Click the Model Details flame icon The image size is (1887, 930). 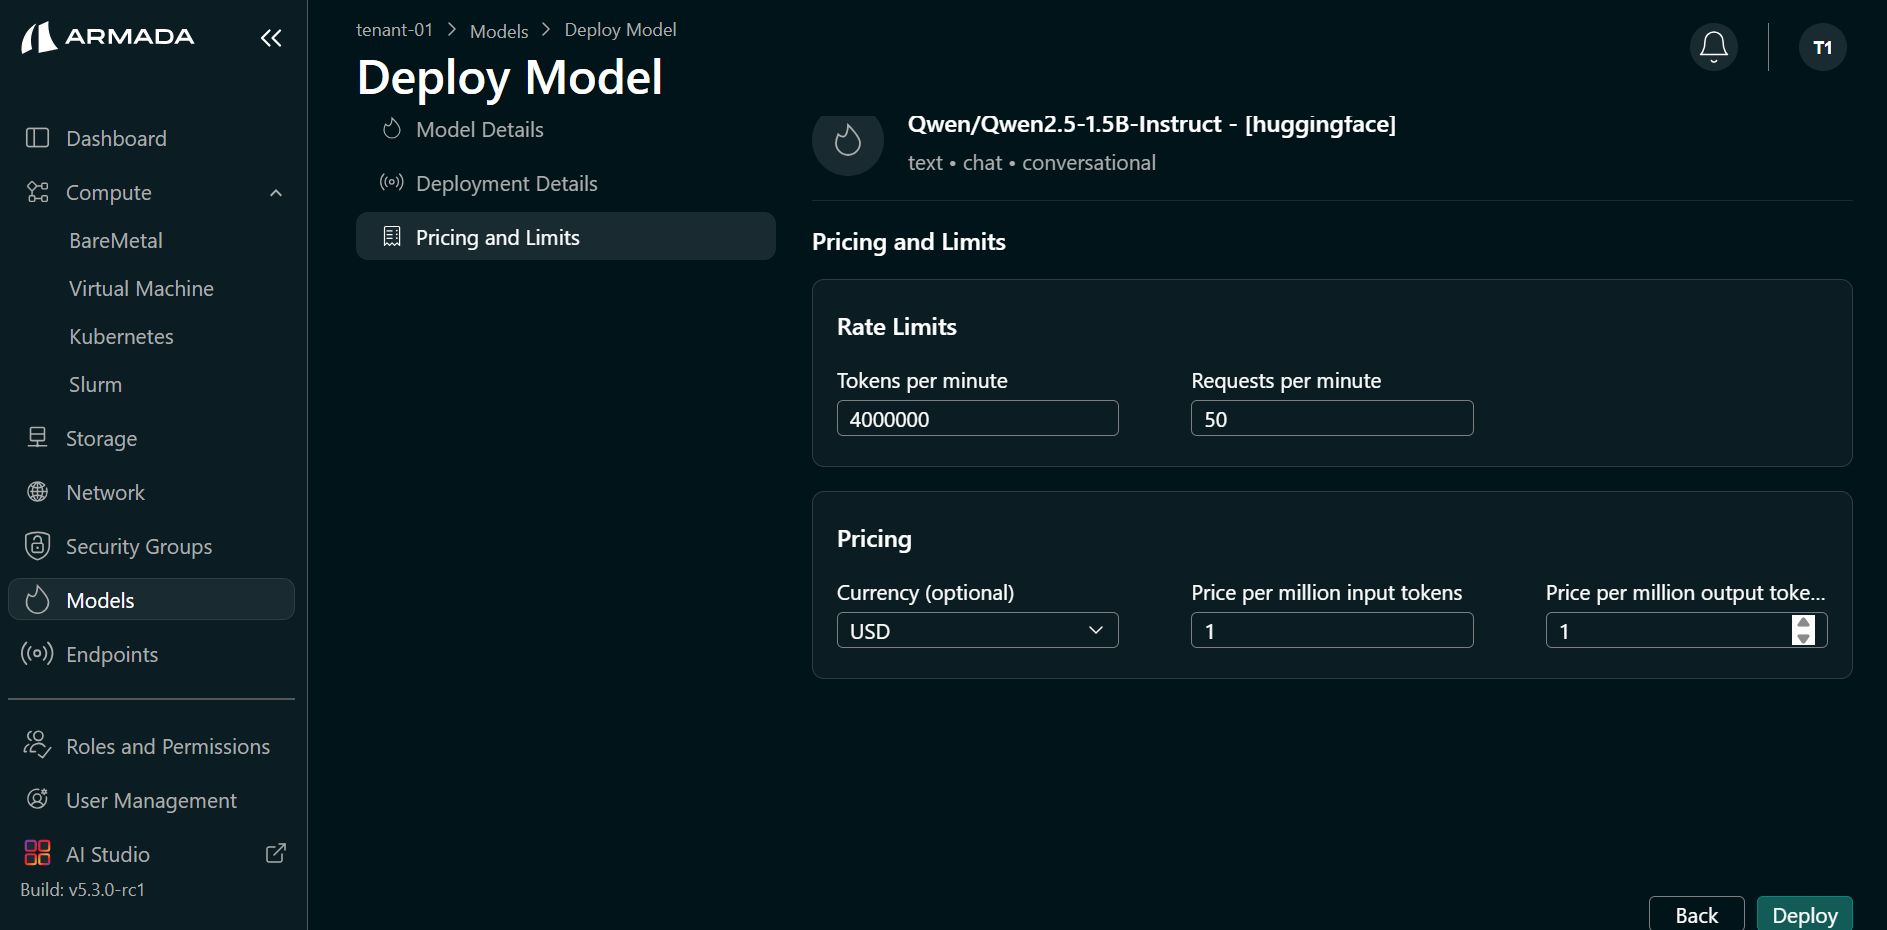[x=392, y=129]
